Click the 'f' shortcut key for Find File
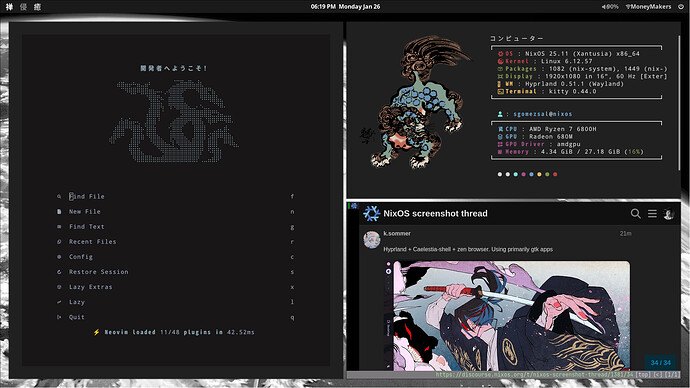The height and width of the screenshot is (388, 690). tap(292, 197)
